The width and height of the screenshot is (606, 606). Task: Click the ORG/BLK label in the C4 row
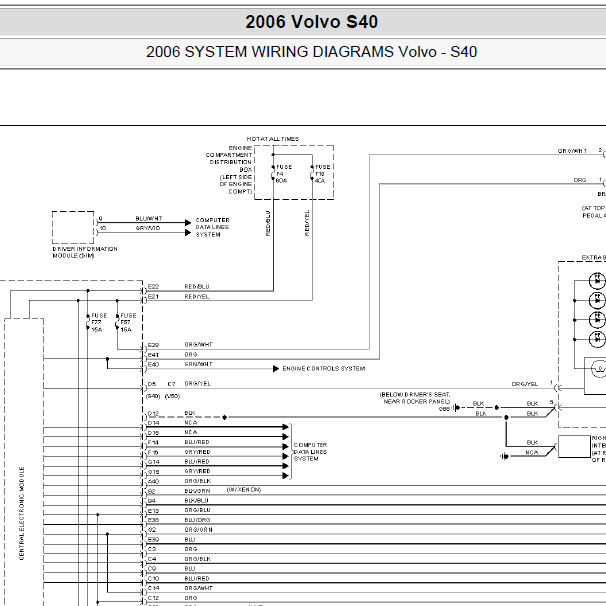point(197,559)
